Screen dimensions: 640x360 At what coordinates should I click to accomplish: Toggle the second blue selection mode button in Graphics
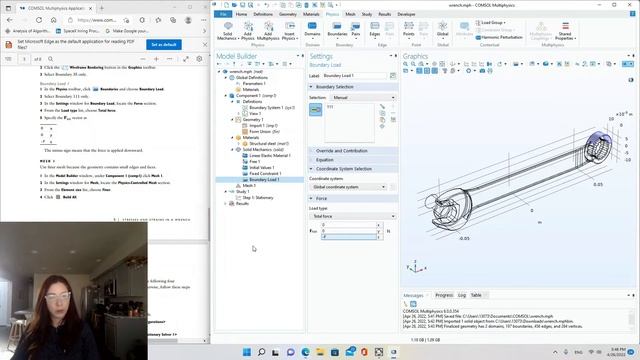click(427, 71)
